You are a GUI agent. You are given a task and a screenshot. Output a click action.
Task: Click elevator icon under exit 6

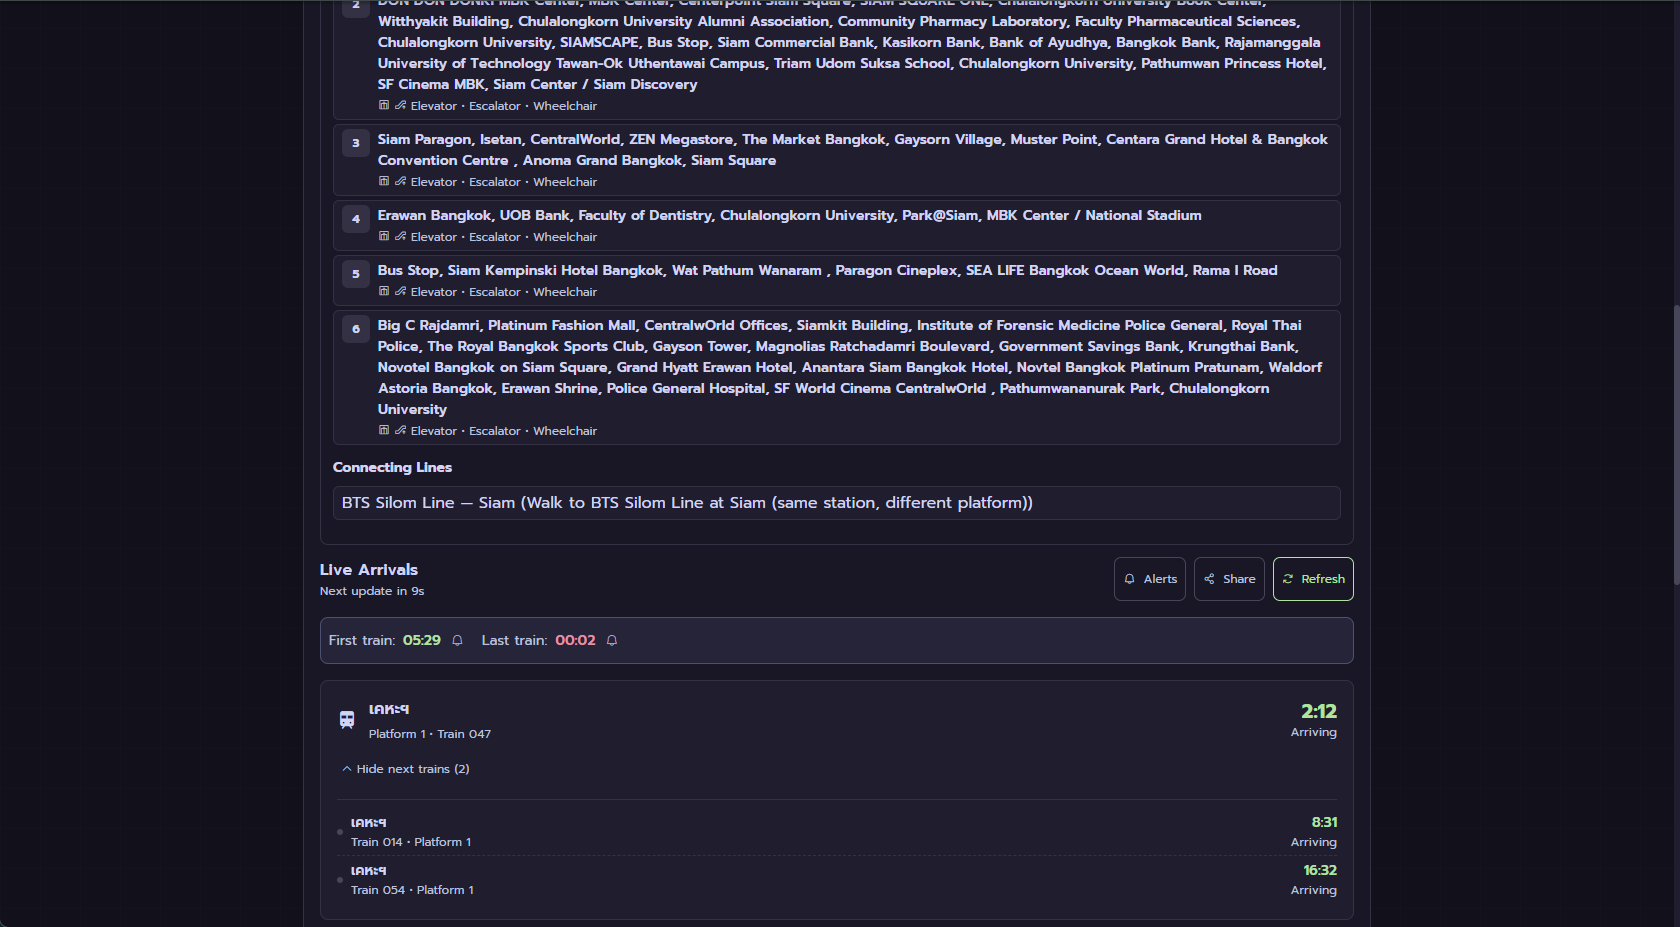tap(384, 431)
